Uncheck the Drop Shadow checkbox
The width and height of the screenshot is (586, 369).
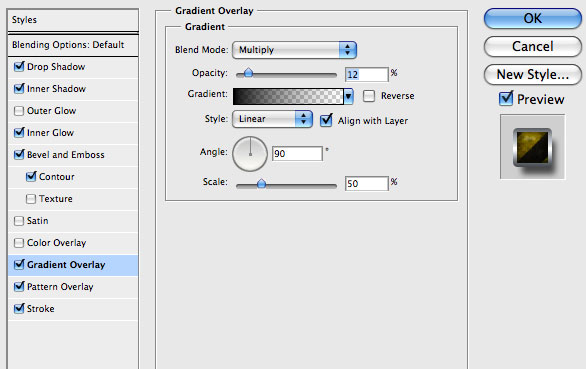coord(19,67)
